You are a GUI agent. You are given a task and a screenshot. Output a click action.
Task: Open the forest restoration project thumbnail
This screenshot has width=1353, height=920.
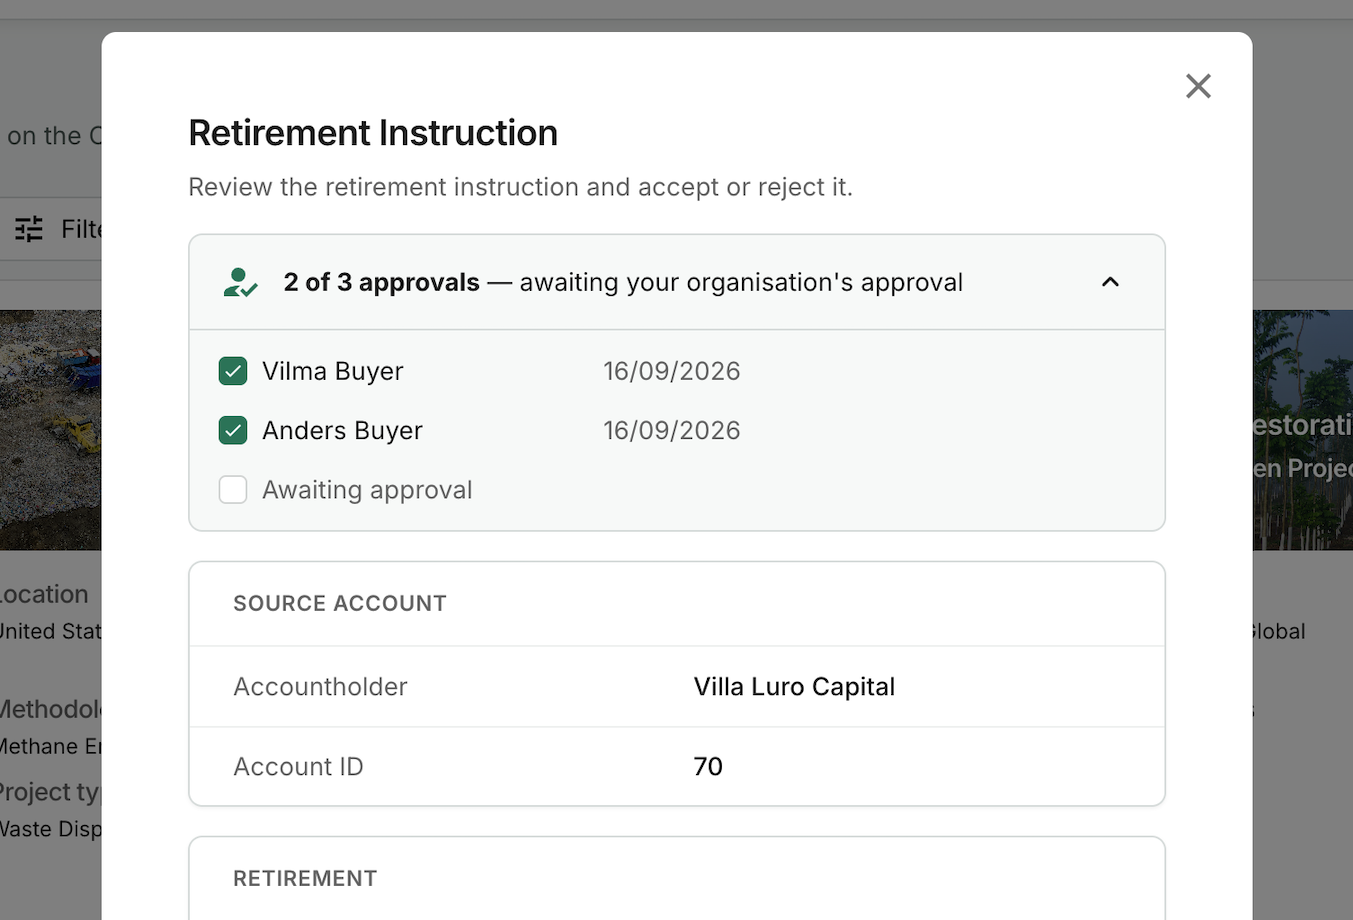pyautogui.click(x=1302, y=430)
